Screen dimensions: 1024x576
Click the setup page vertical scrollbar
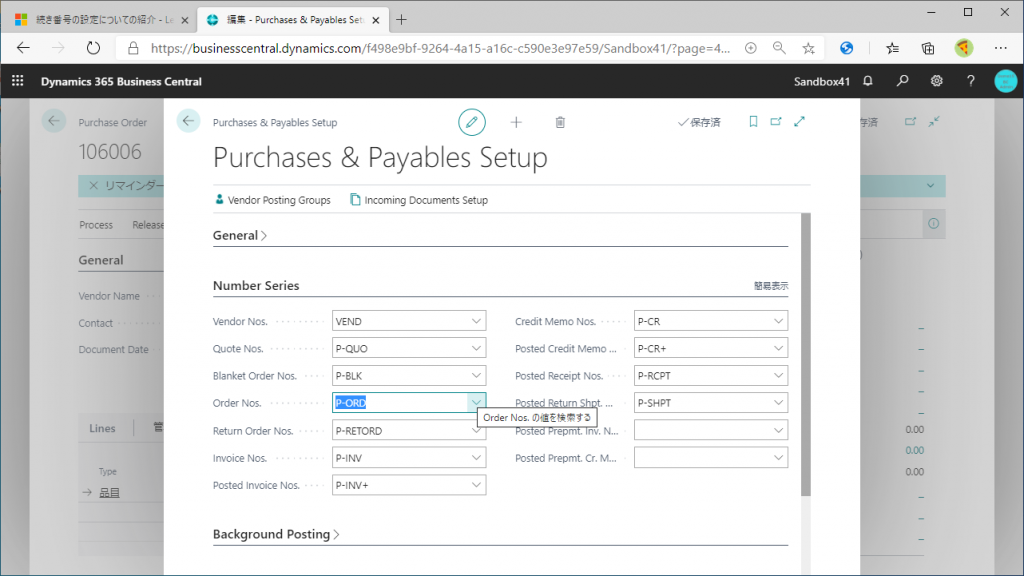[806, 354]
